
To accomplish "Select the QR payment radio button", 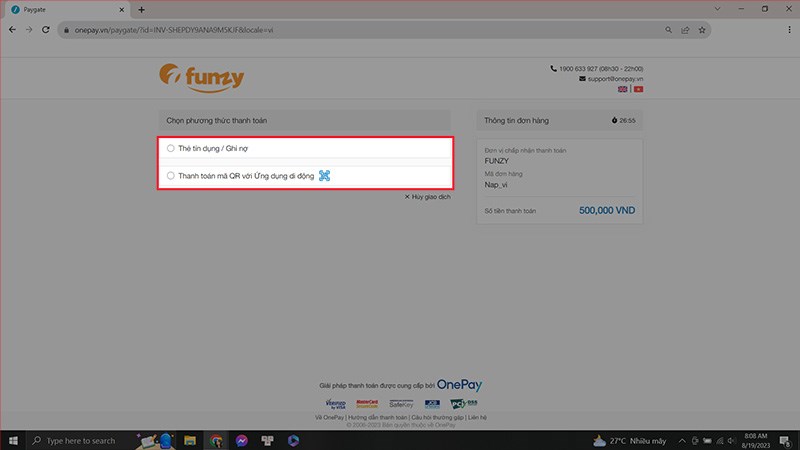I will click(170, 176).
